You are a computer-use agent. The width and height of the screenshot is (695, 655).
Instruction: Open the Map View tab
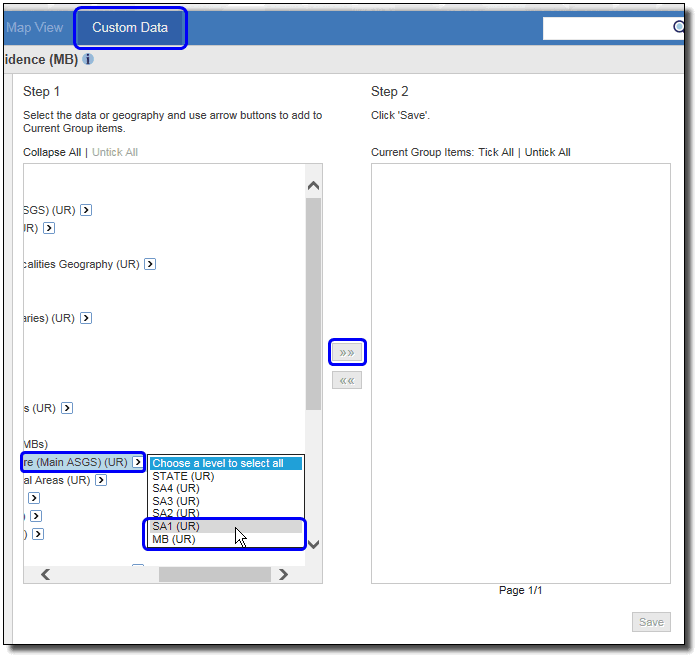(34, 28)
